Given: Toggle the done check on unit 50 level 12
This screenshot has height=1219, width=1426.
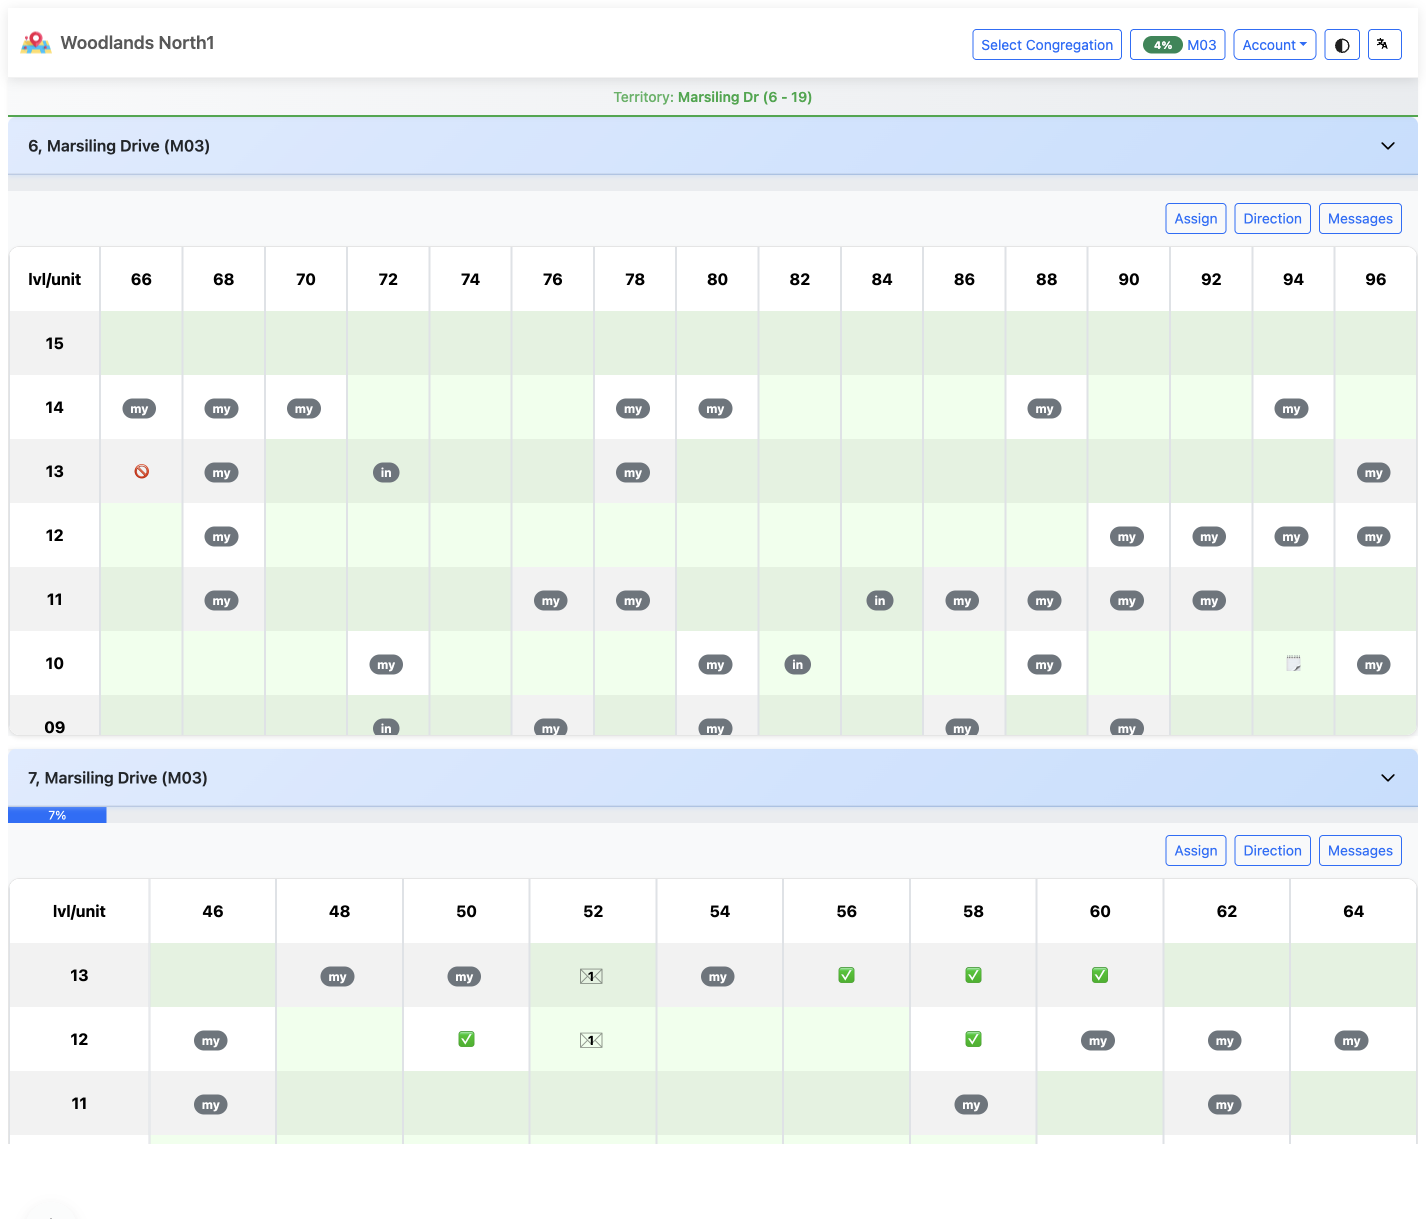Looking at the screenshot, I should click(x=466, y=1039).
